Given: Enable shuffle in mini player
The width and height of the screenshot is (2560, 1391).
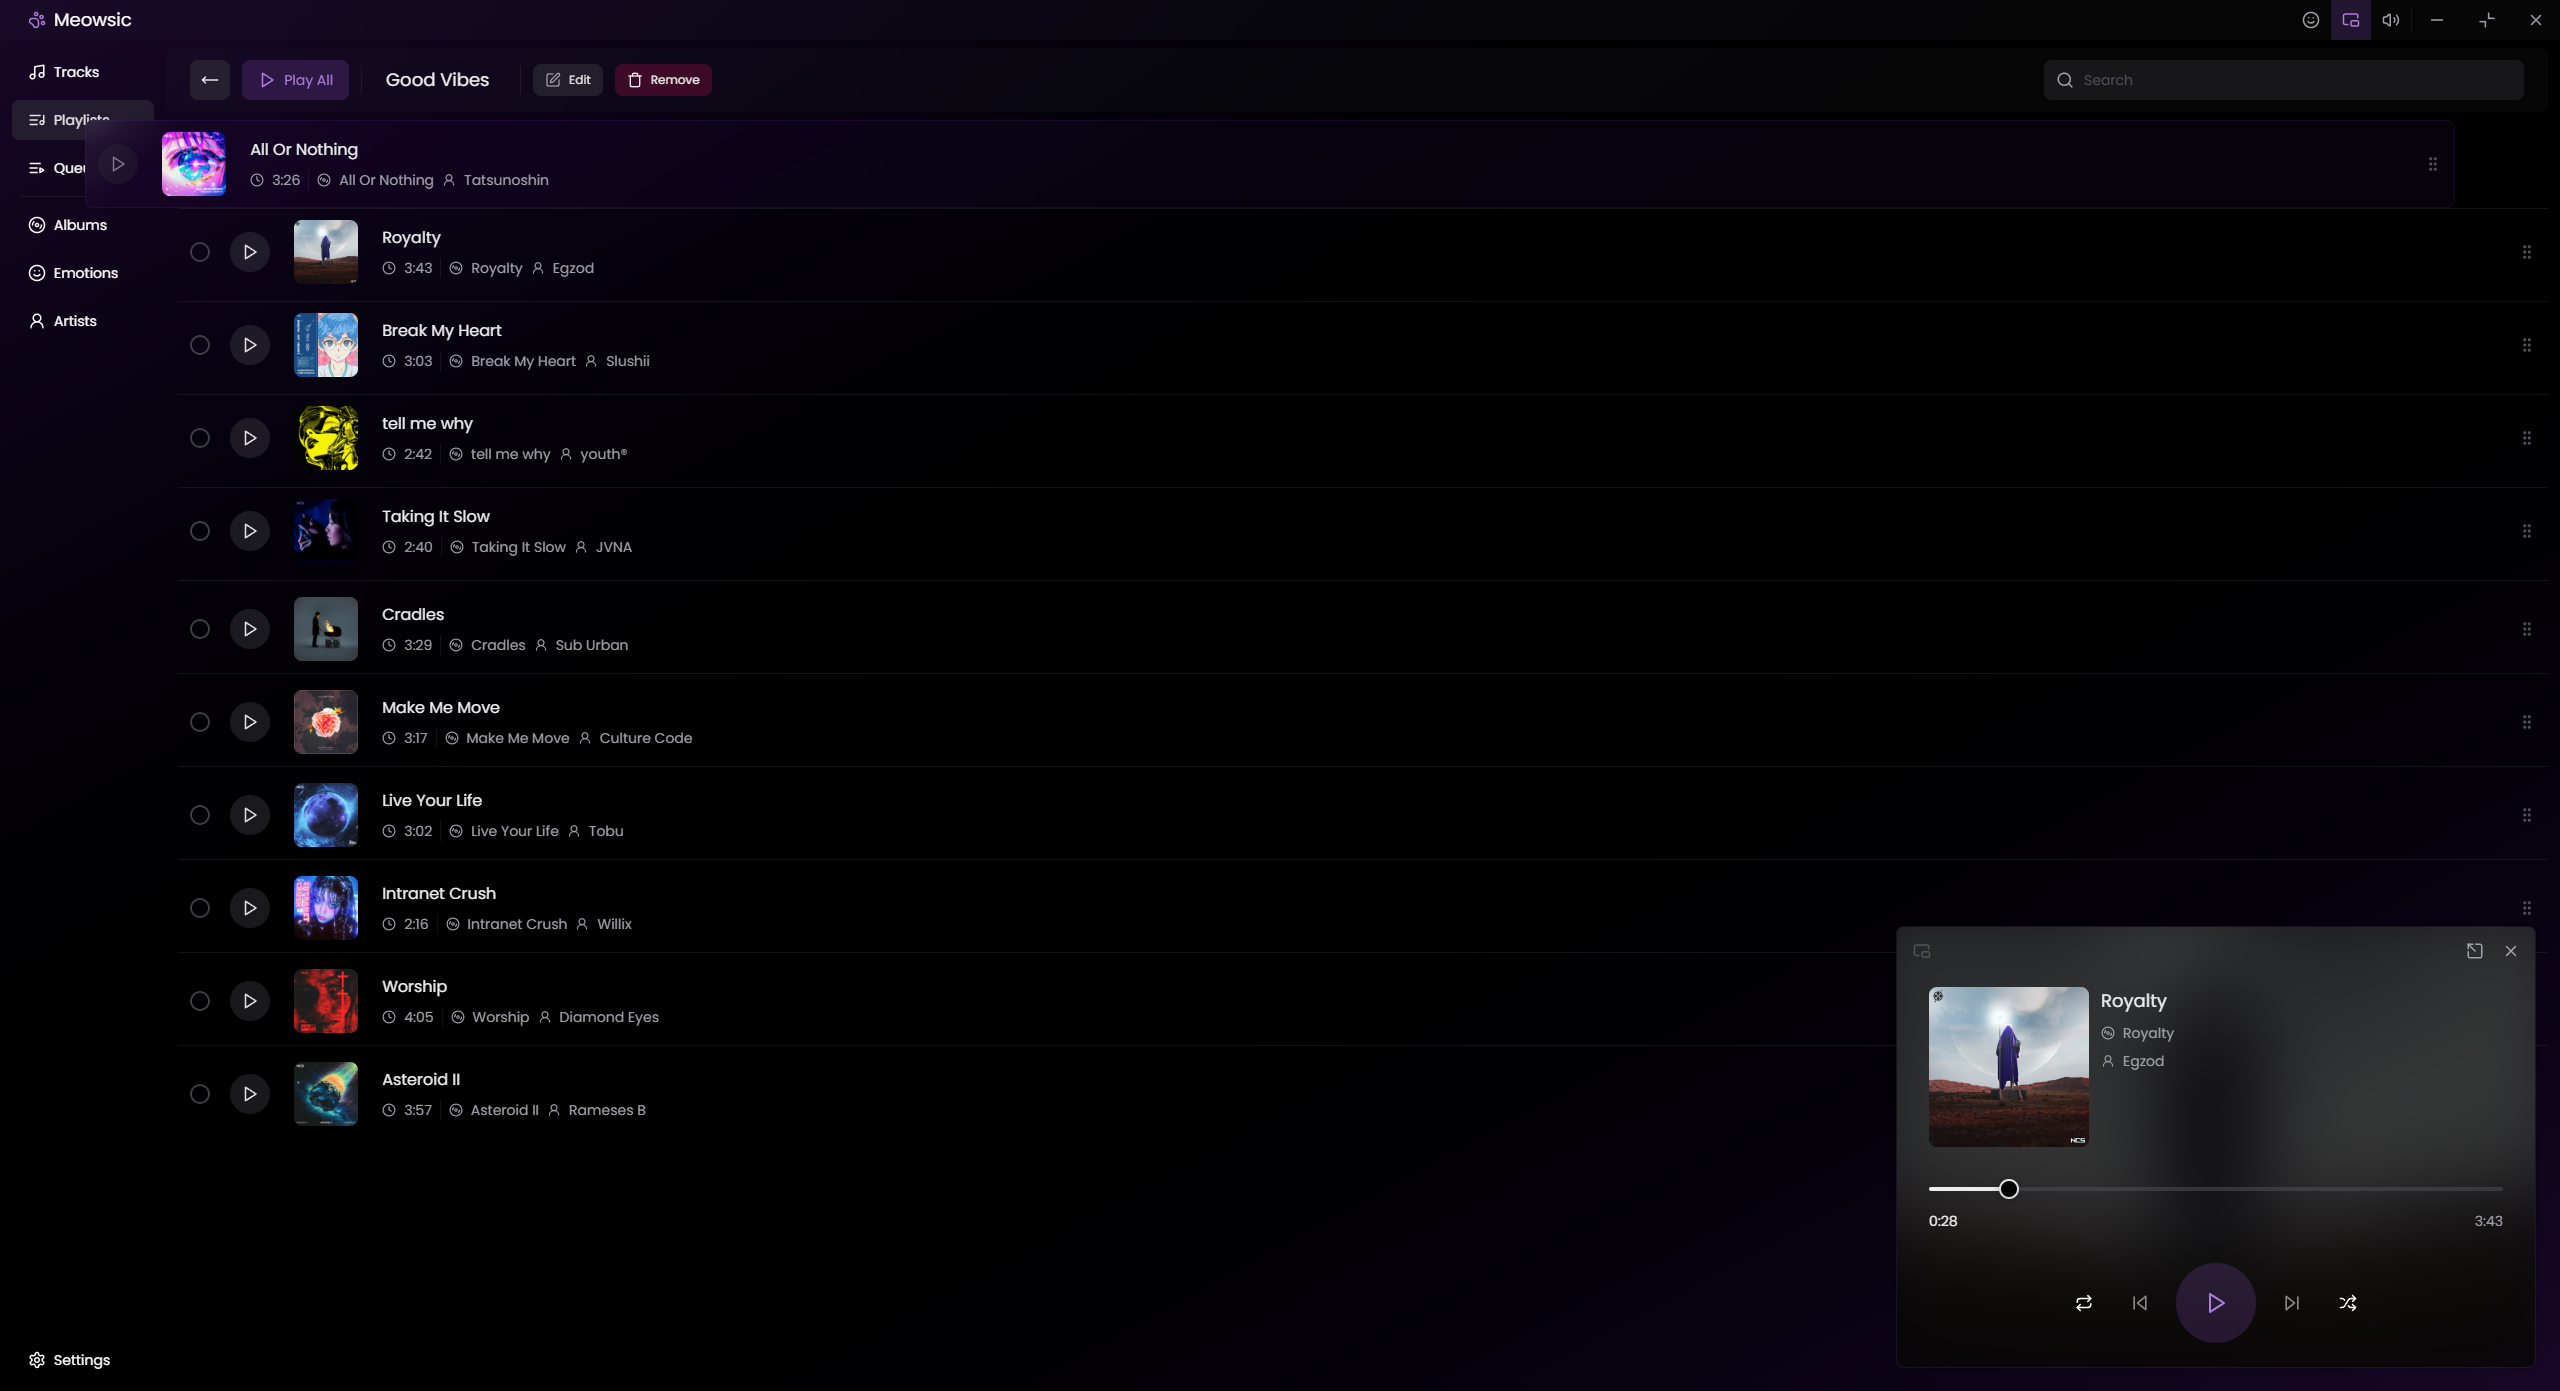Looking at the screenshot, I should (2348, 1303).
